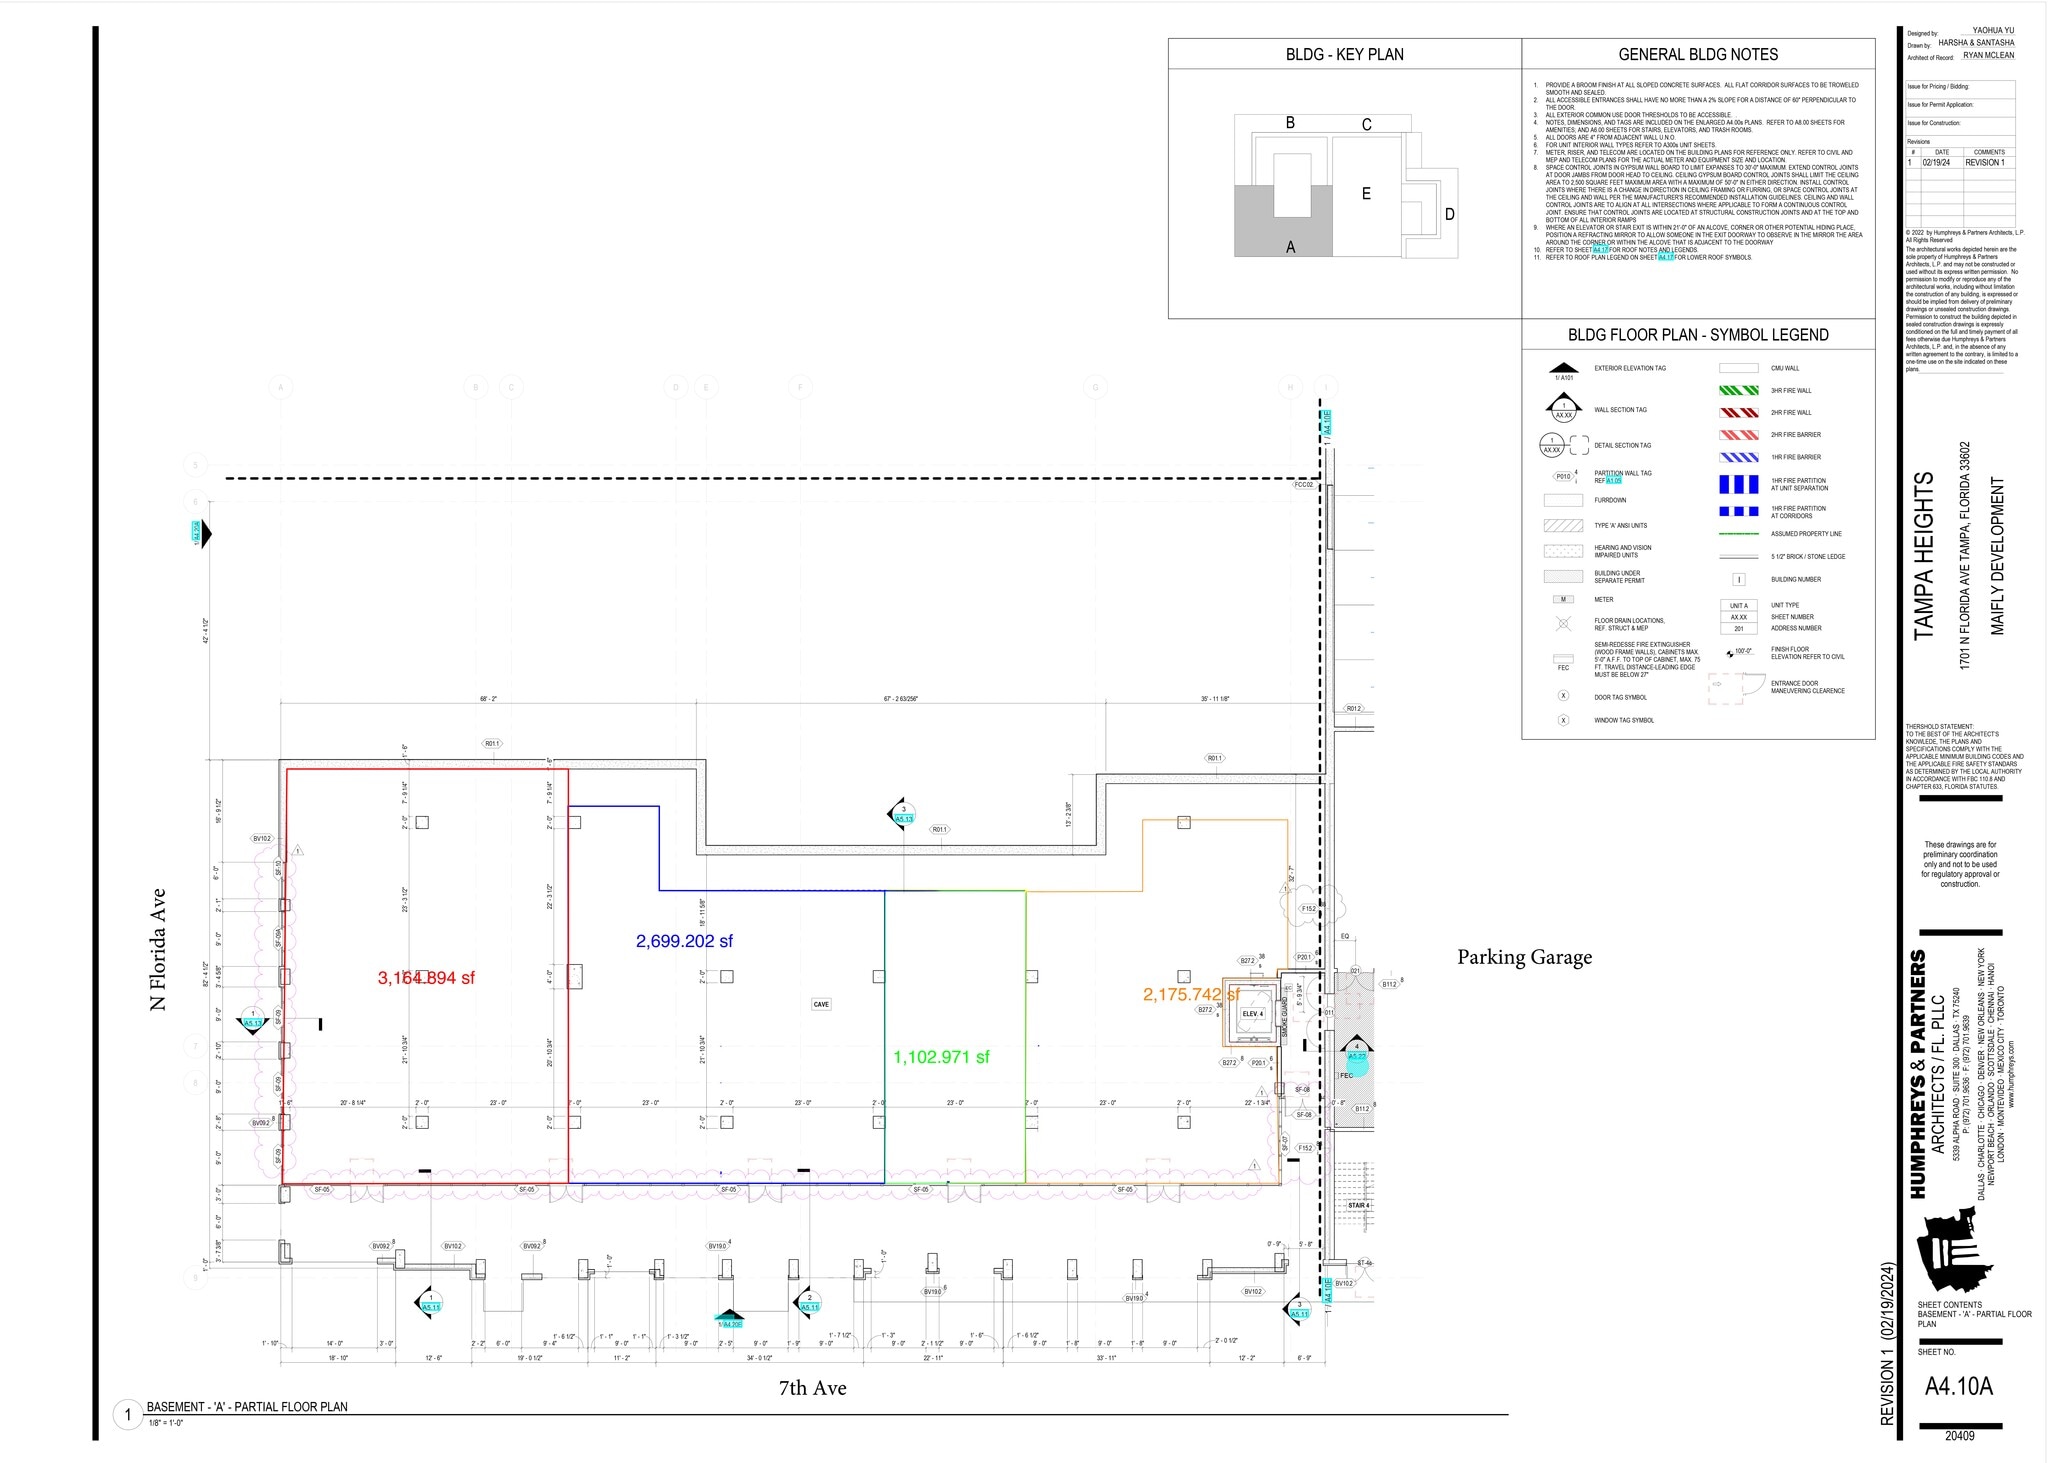Select the window tag symbol in the legend
2048x1463 pixels.
(x=1563, y=719)
